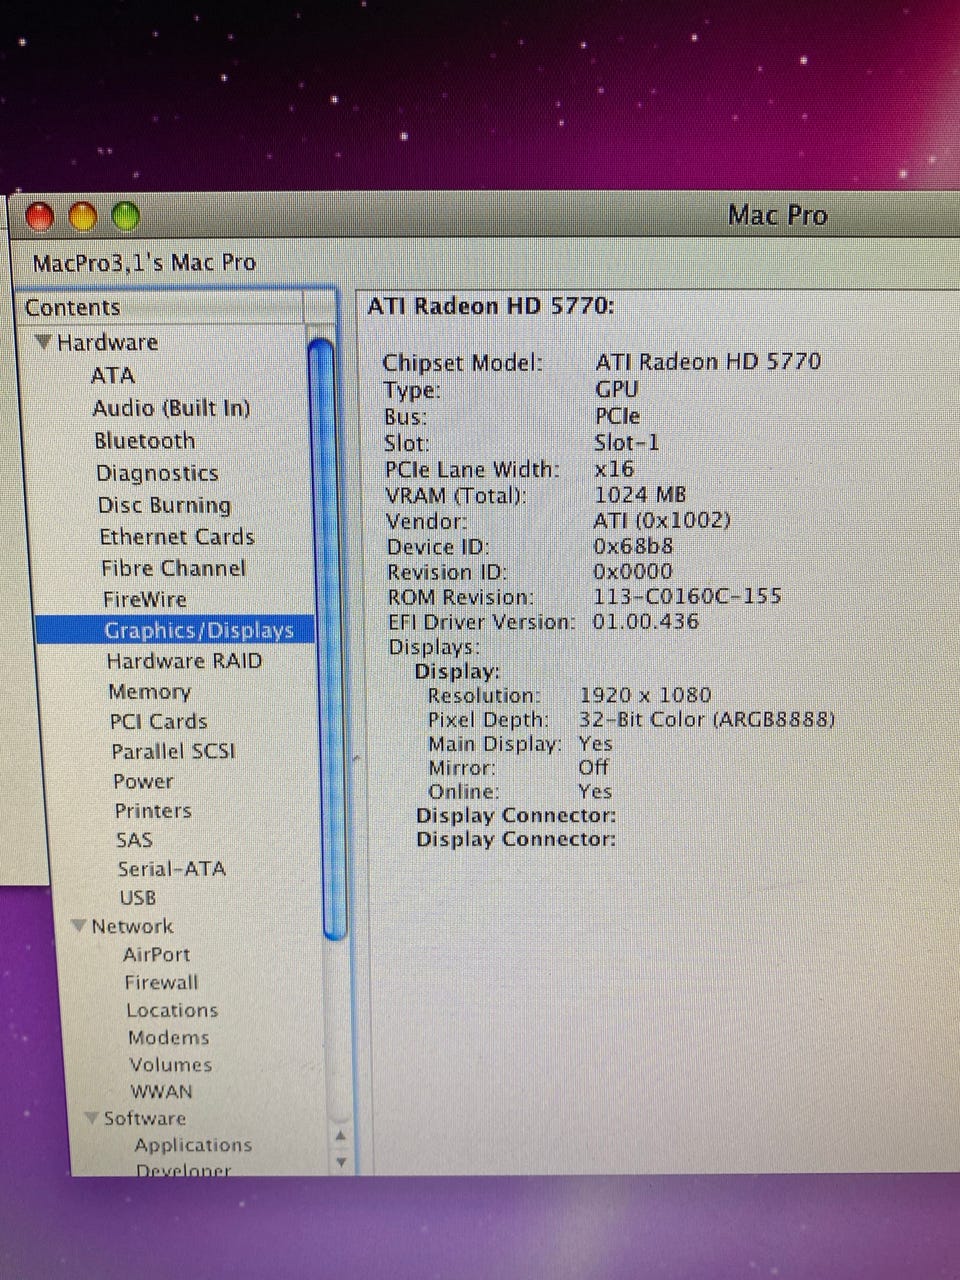960x1280 pixels.
Task: Click the sidebar scroll down arrow
Action: coord(341,1162)
